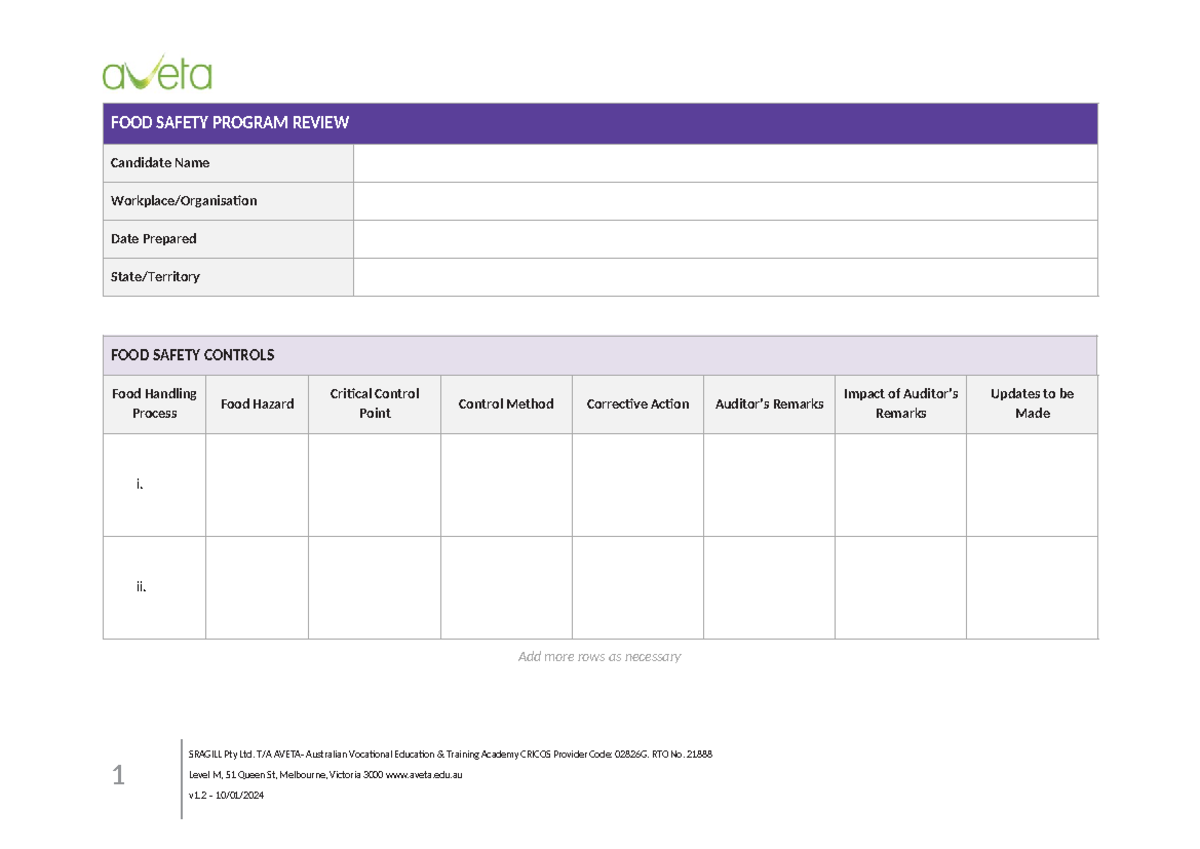Click the State/Territory label

pyautogui.click(x=155, y=277)
